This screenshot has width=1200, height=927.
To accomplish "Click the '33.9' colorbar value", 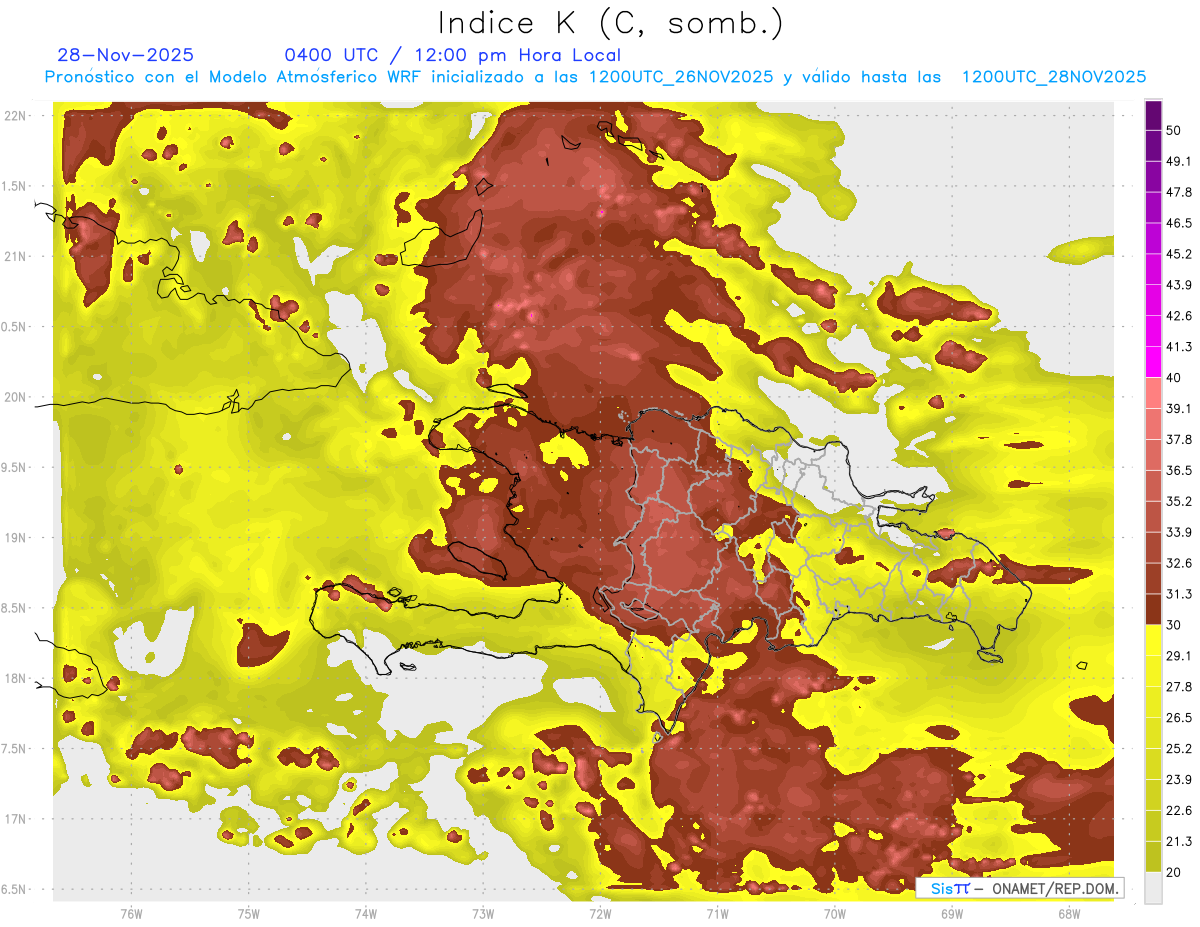I will [x=1179, y=532].
